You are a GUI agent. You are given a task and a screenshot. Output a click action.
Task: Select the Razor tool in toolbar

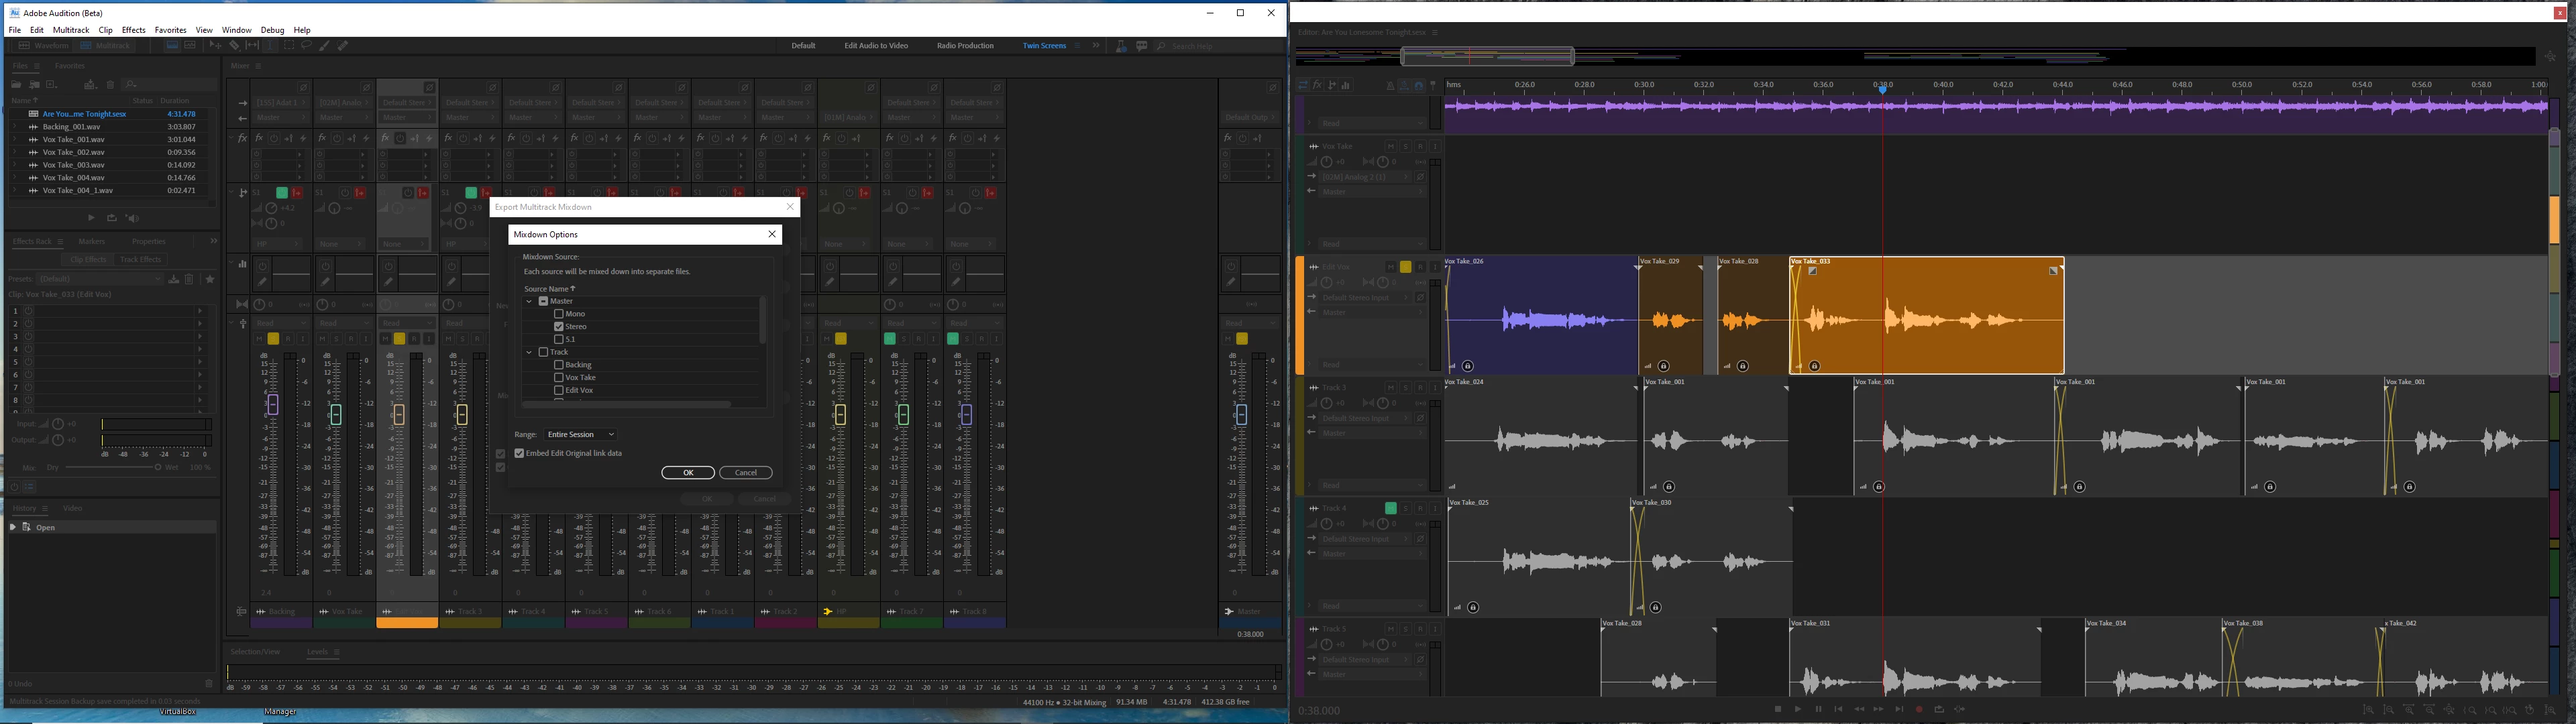point(234,45)
